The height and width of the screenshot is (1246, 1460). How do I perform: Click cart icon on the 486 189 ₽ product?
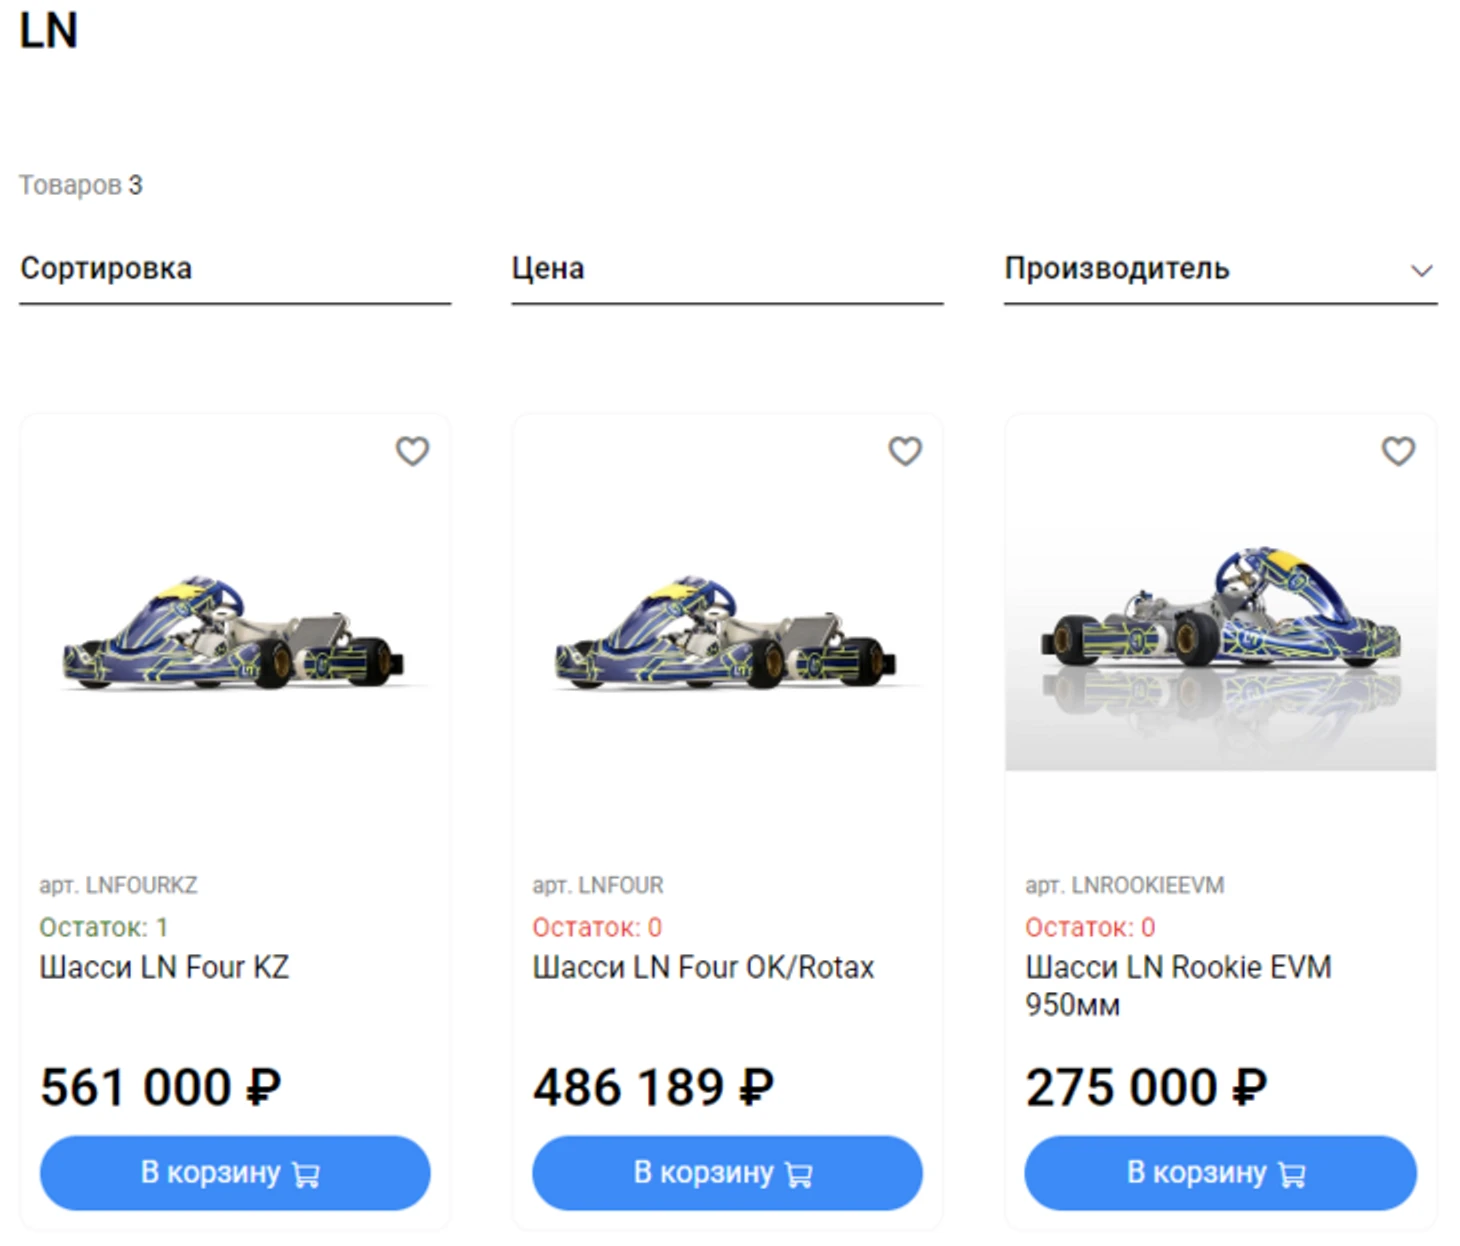coord(799,1174)
